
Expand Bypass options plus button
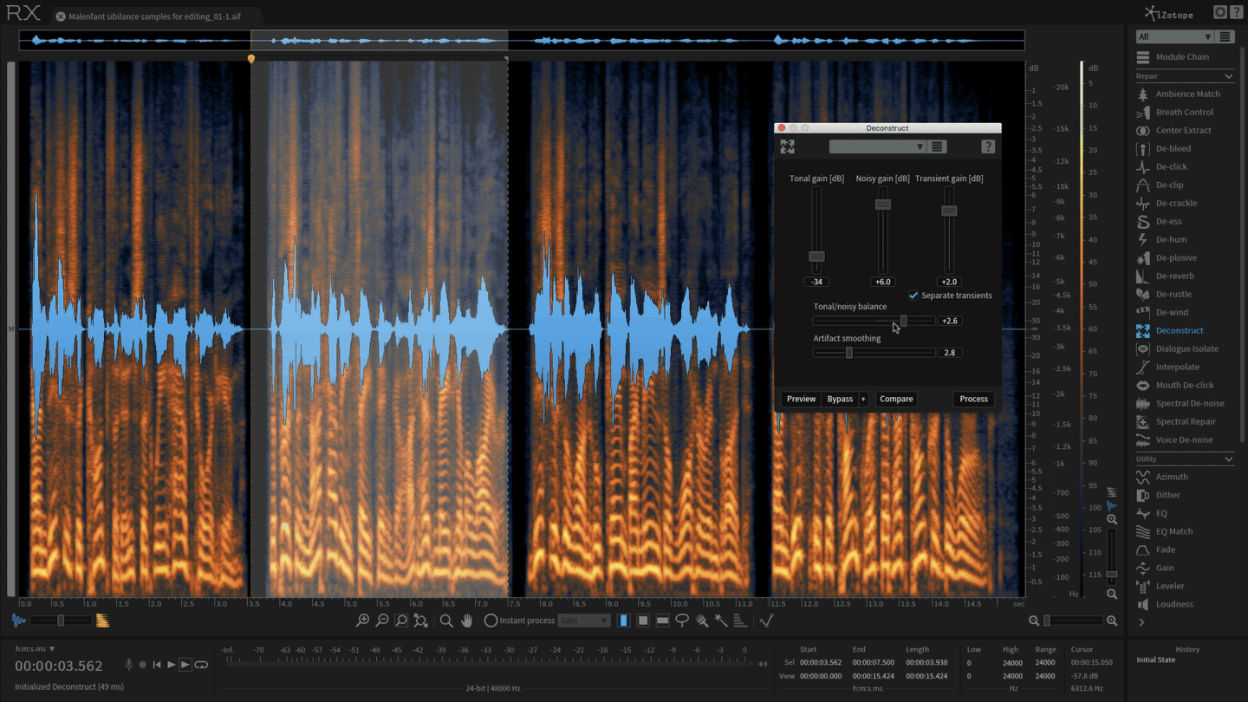(x=863, y=399)
